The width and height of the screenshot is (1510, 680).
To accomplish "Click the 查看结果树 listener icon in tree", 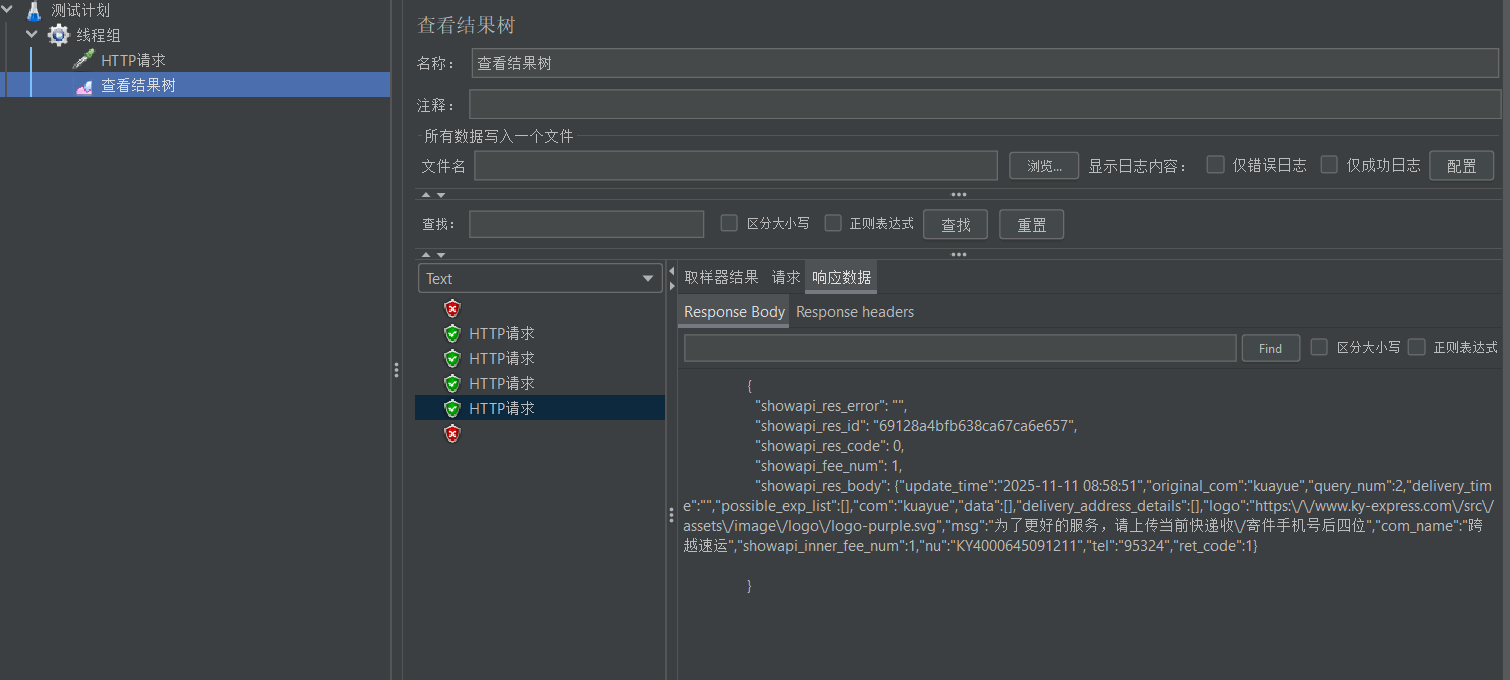I will [x=84, y=86].
